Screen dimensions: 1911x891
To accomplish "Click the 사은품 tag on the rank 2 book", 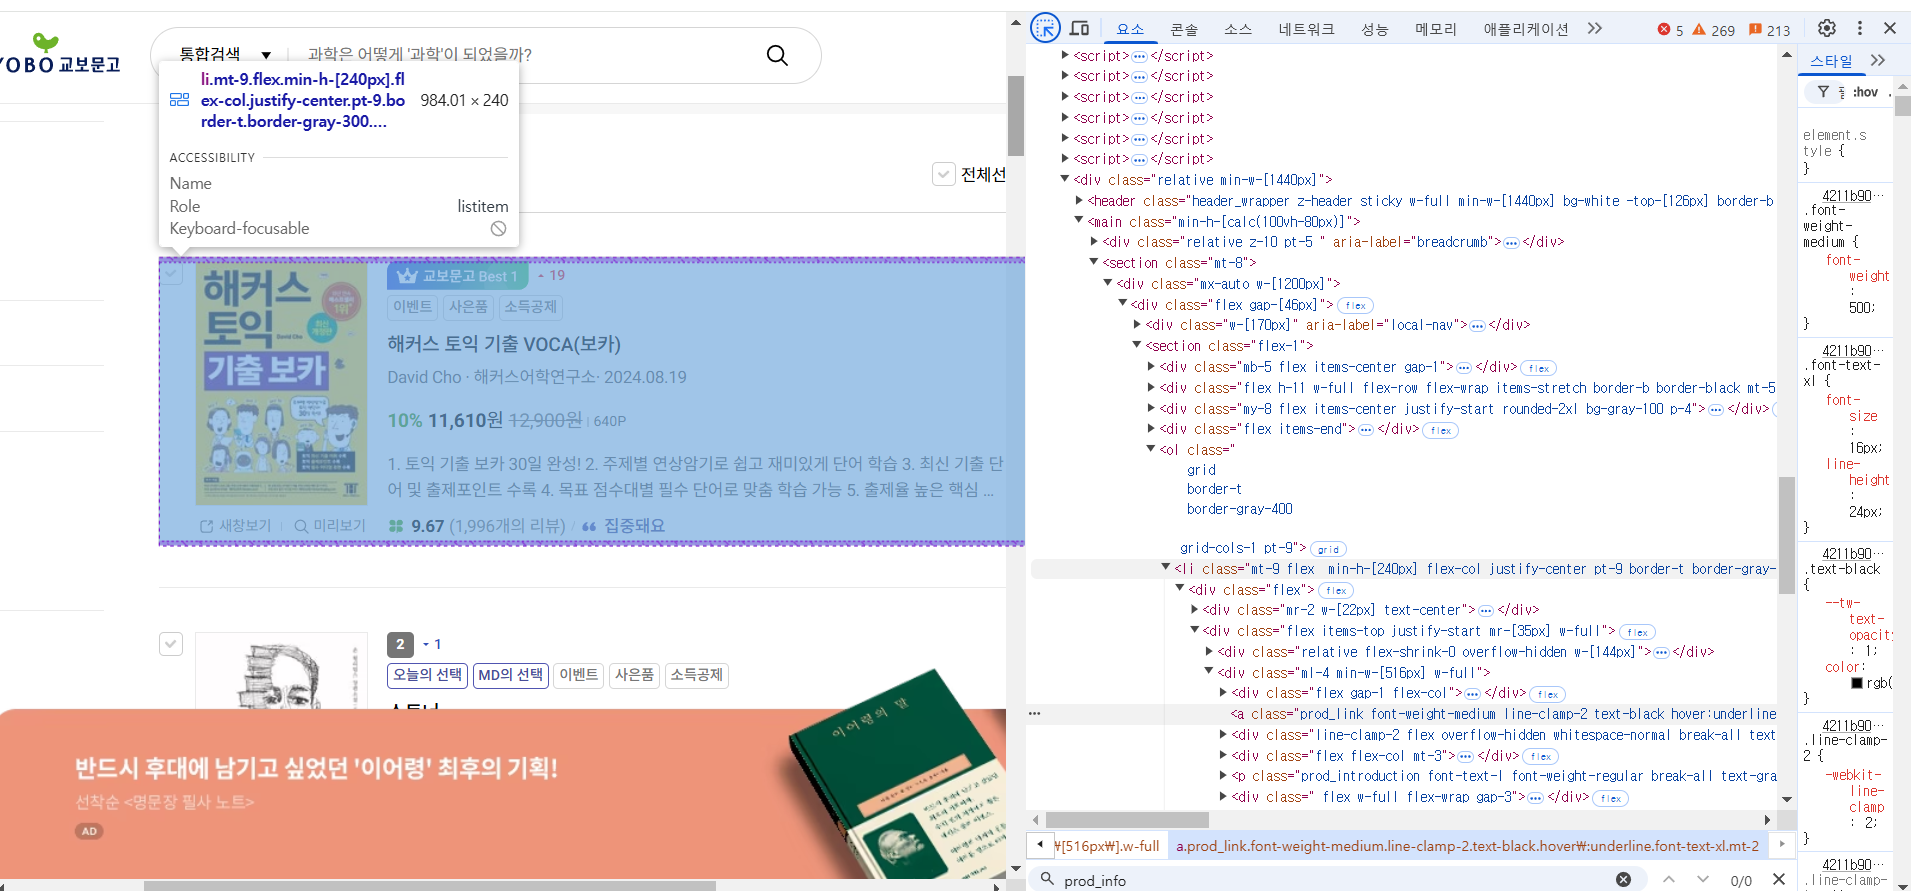I will coord(634,675).
